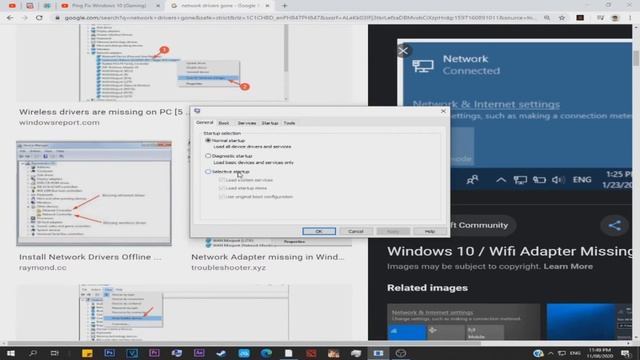Open Task View in taskbar

coord(54,353)
